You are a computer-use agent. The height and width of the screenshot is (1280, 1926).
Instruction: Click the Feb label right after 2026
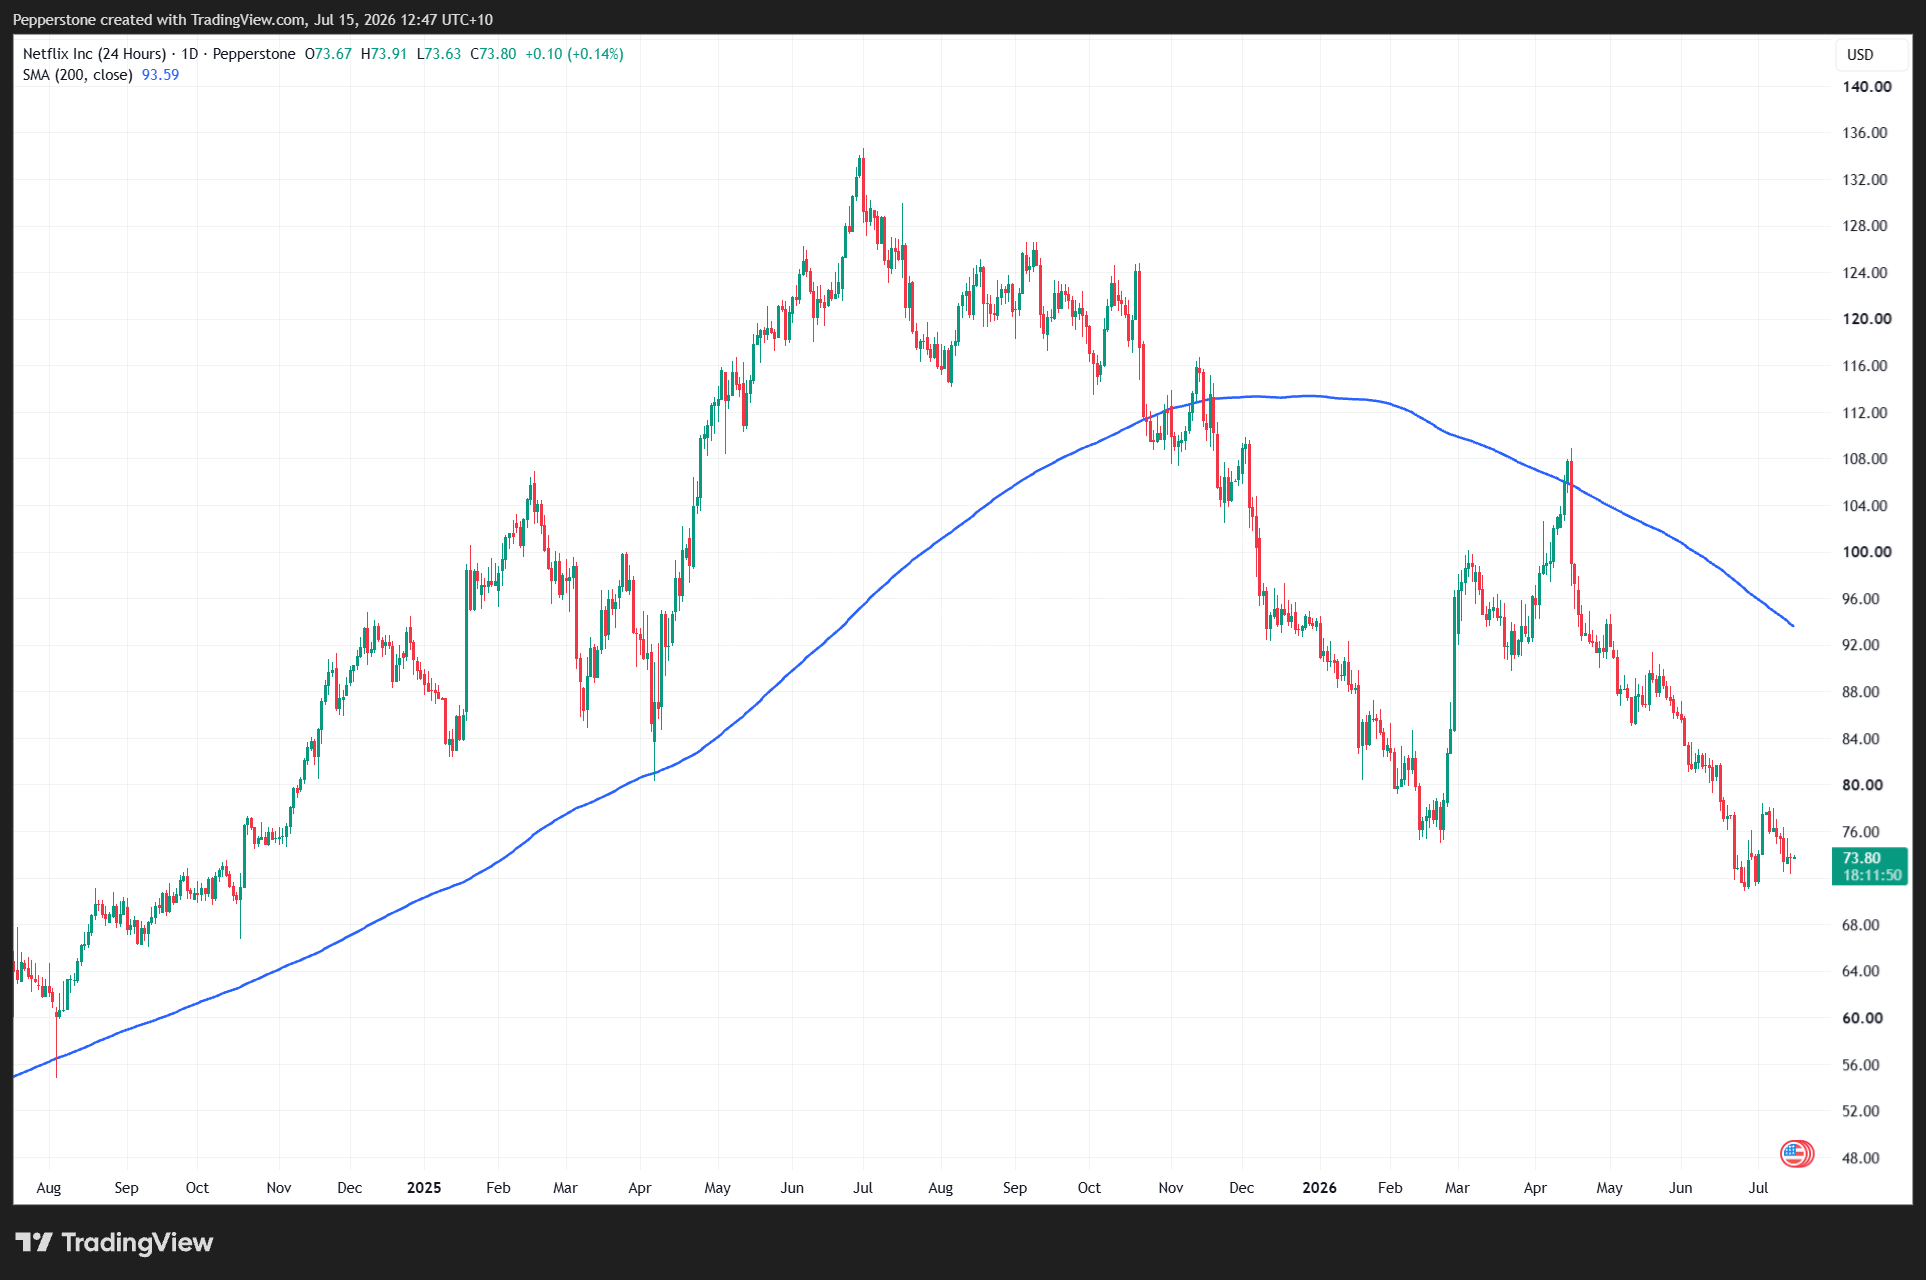1390,1188
